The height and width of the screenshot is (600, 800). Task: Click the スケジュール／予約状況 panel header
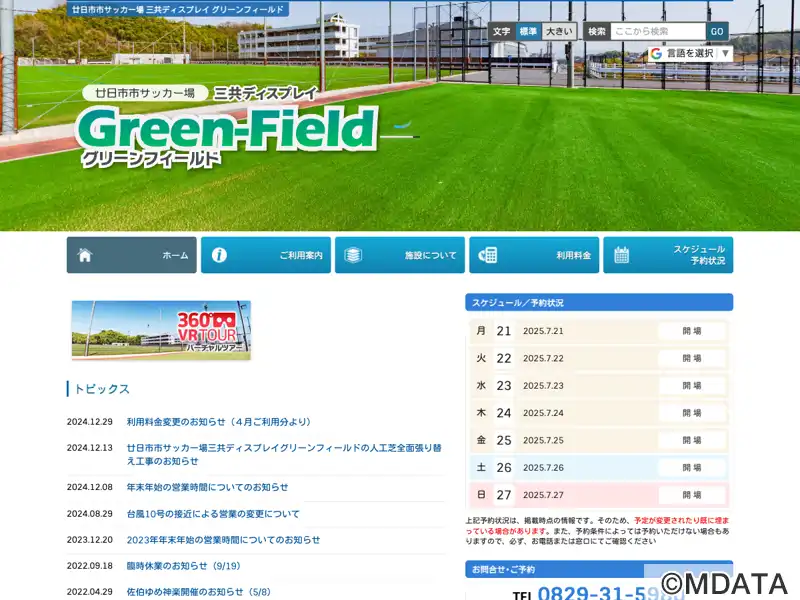[x=599, y=303]
